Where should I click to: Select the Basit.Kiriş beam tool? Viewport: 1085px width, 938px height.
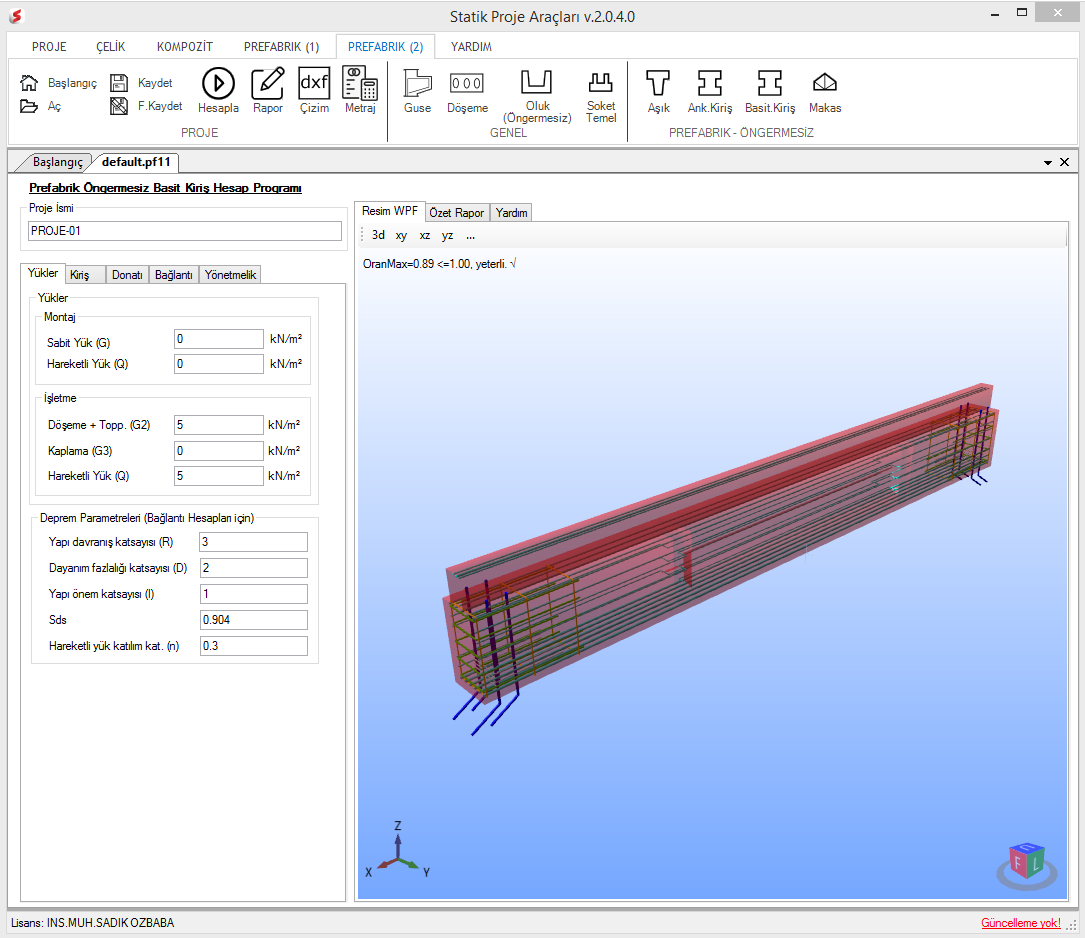click(769, 91)
